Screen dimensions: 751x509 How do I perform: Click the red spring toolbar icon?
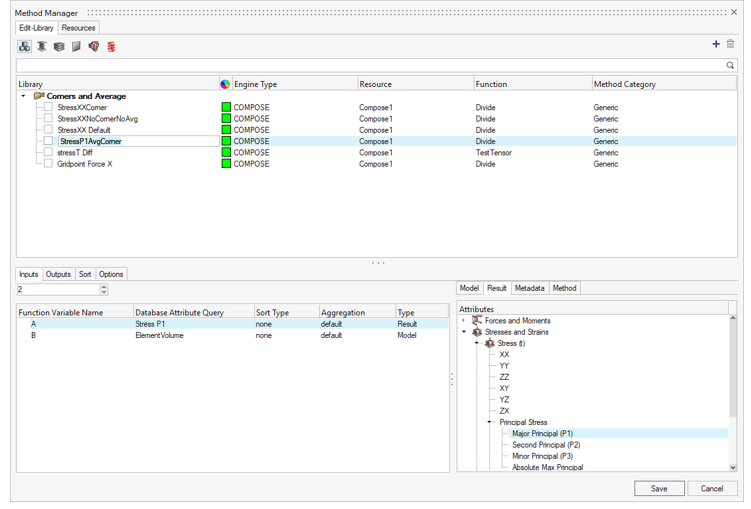pyautogui.click(x=111, y=46)
